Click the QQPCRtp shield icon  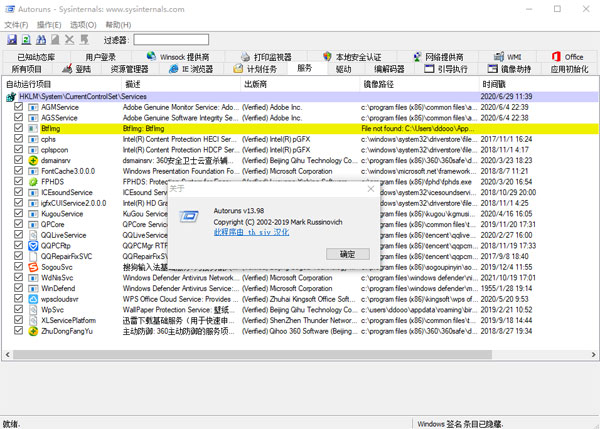[x=33, y=246]
